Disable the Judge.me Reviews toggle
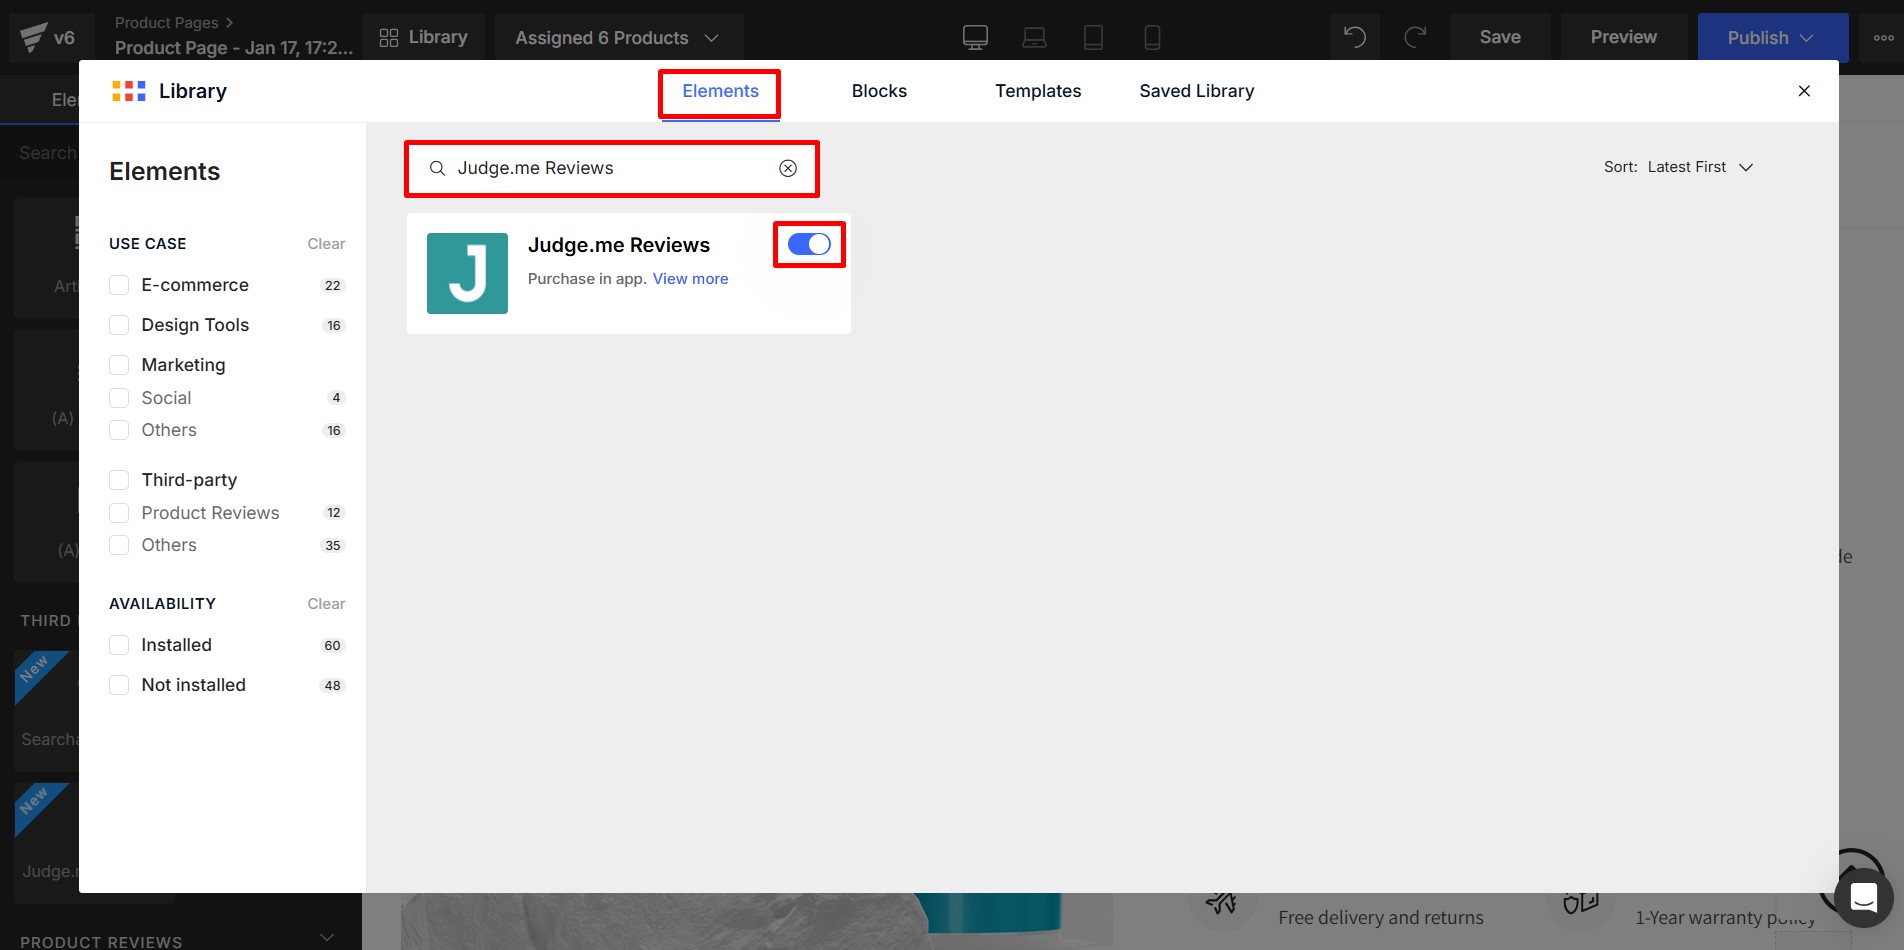The image size is (1904, 950). 809,245
